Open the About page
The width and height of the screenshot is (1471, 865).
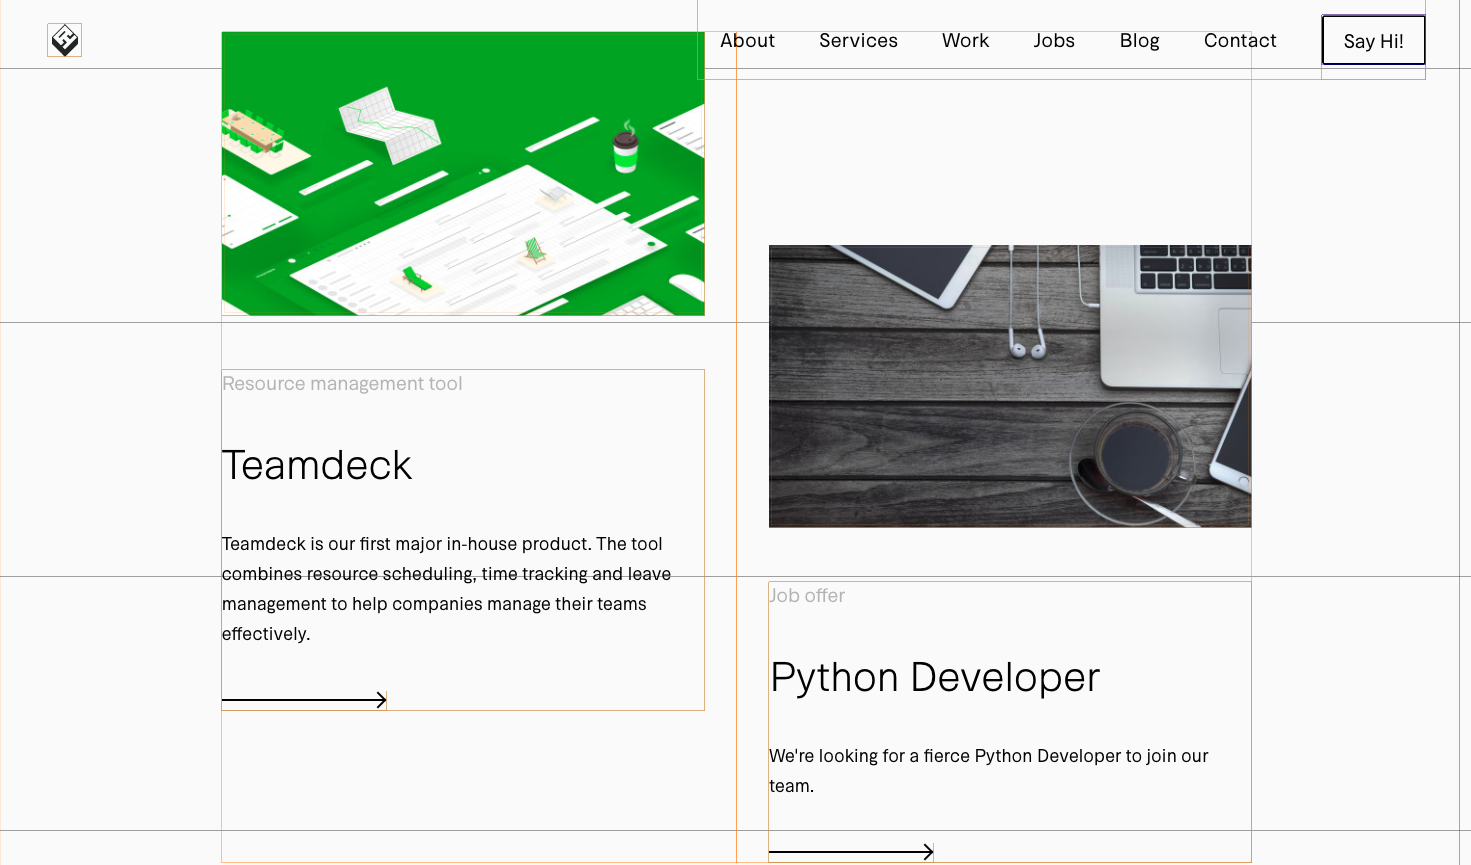(x=747, y=41)
